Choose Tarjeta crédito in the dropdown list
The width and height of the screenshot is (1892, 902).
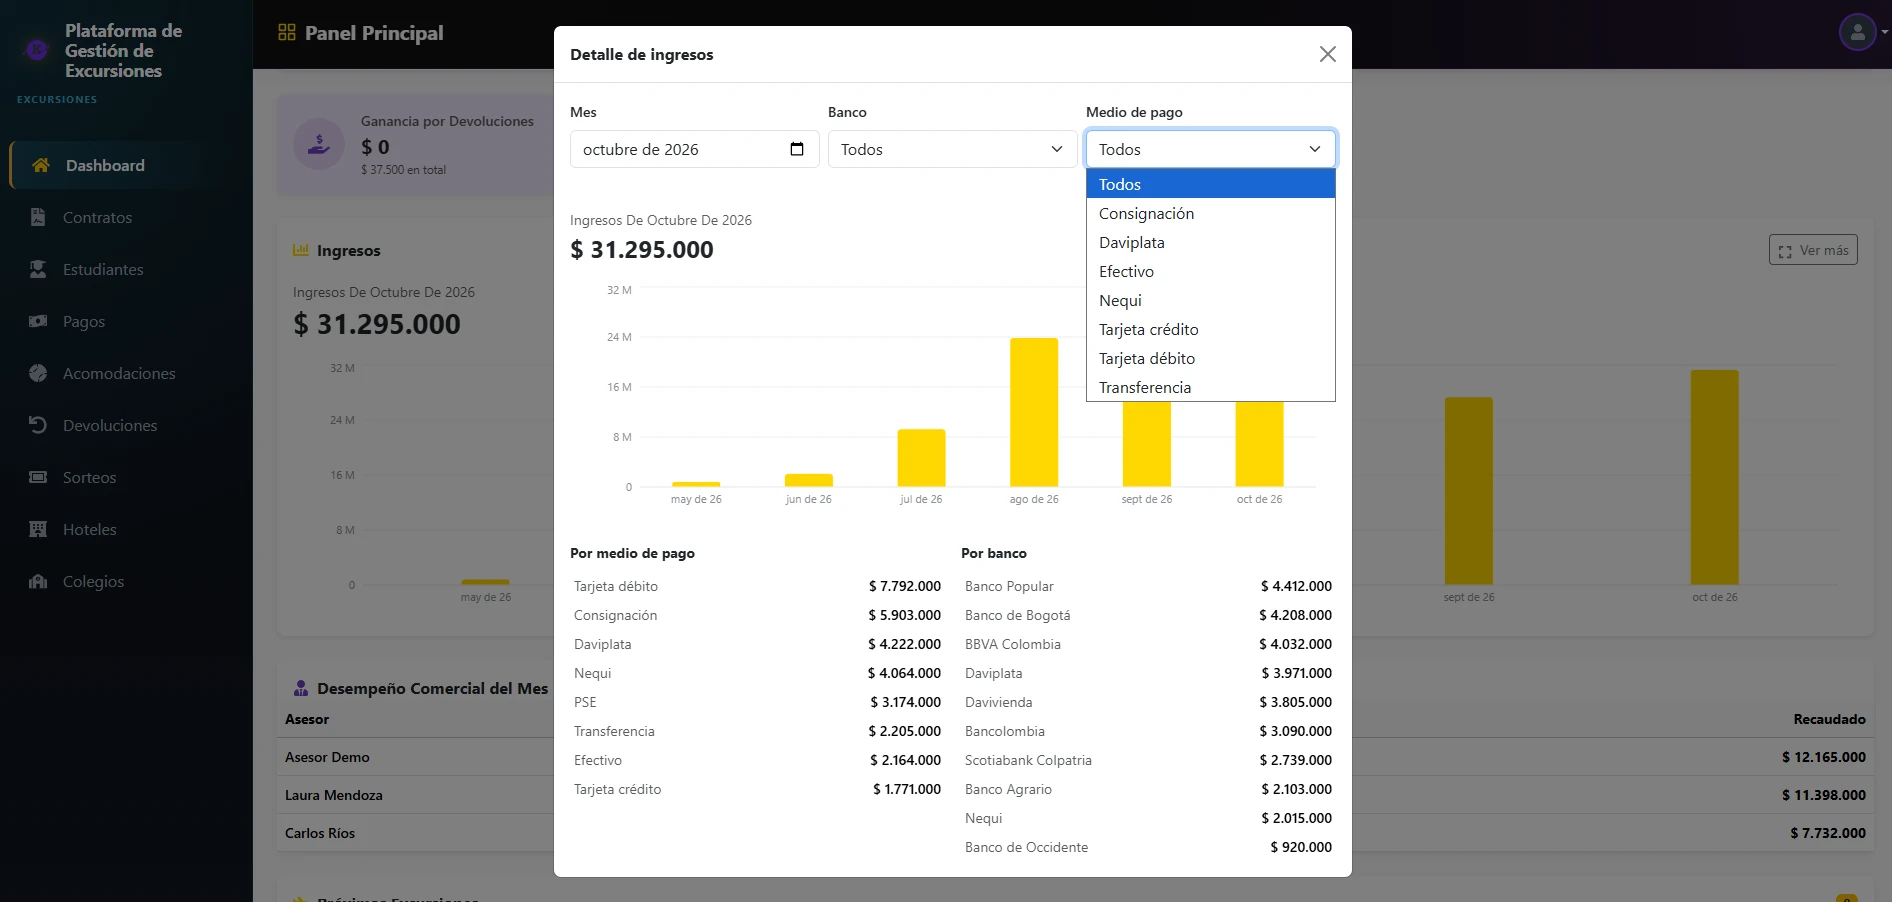pos(1210,329)
